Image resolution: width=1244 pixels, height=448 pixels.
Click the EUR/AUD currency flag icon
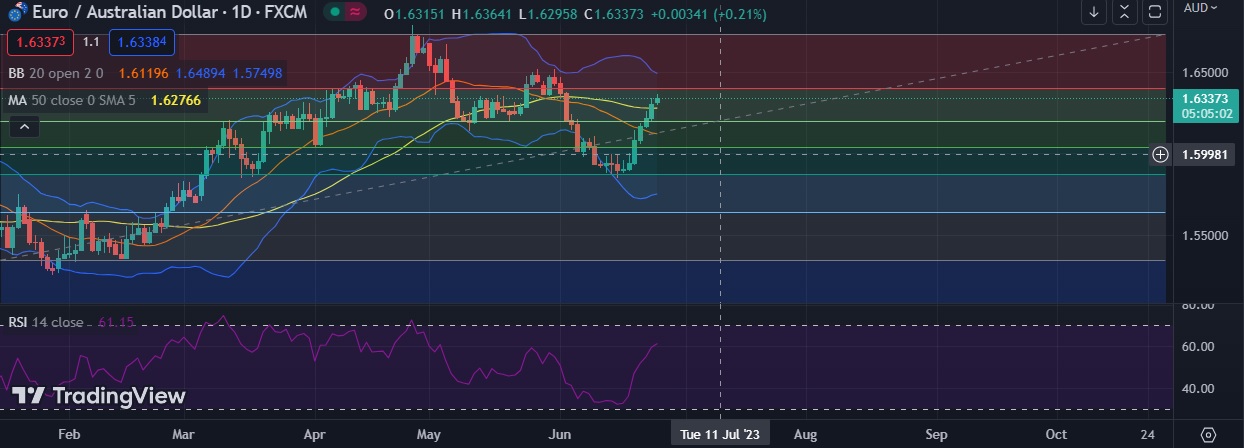(17, 12)
